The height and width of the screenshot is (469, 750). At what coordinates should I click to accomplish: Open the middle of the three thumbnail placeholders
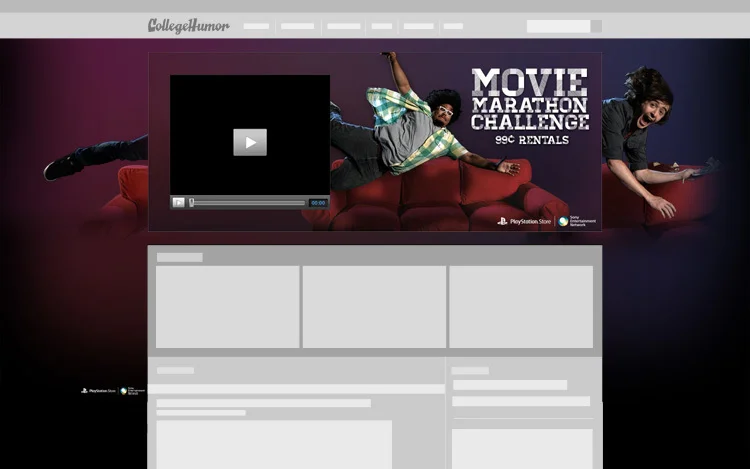pyautogui.click(x=374, y=307)
